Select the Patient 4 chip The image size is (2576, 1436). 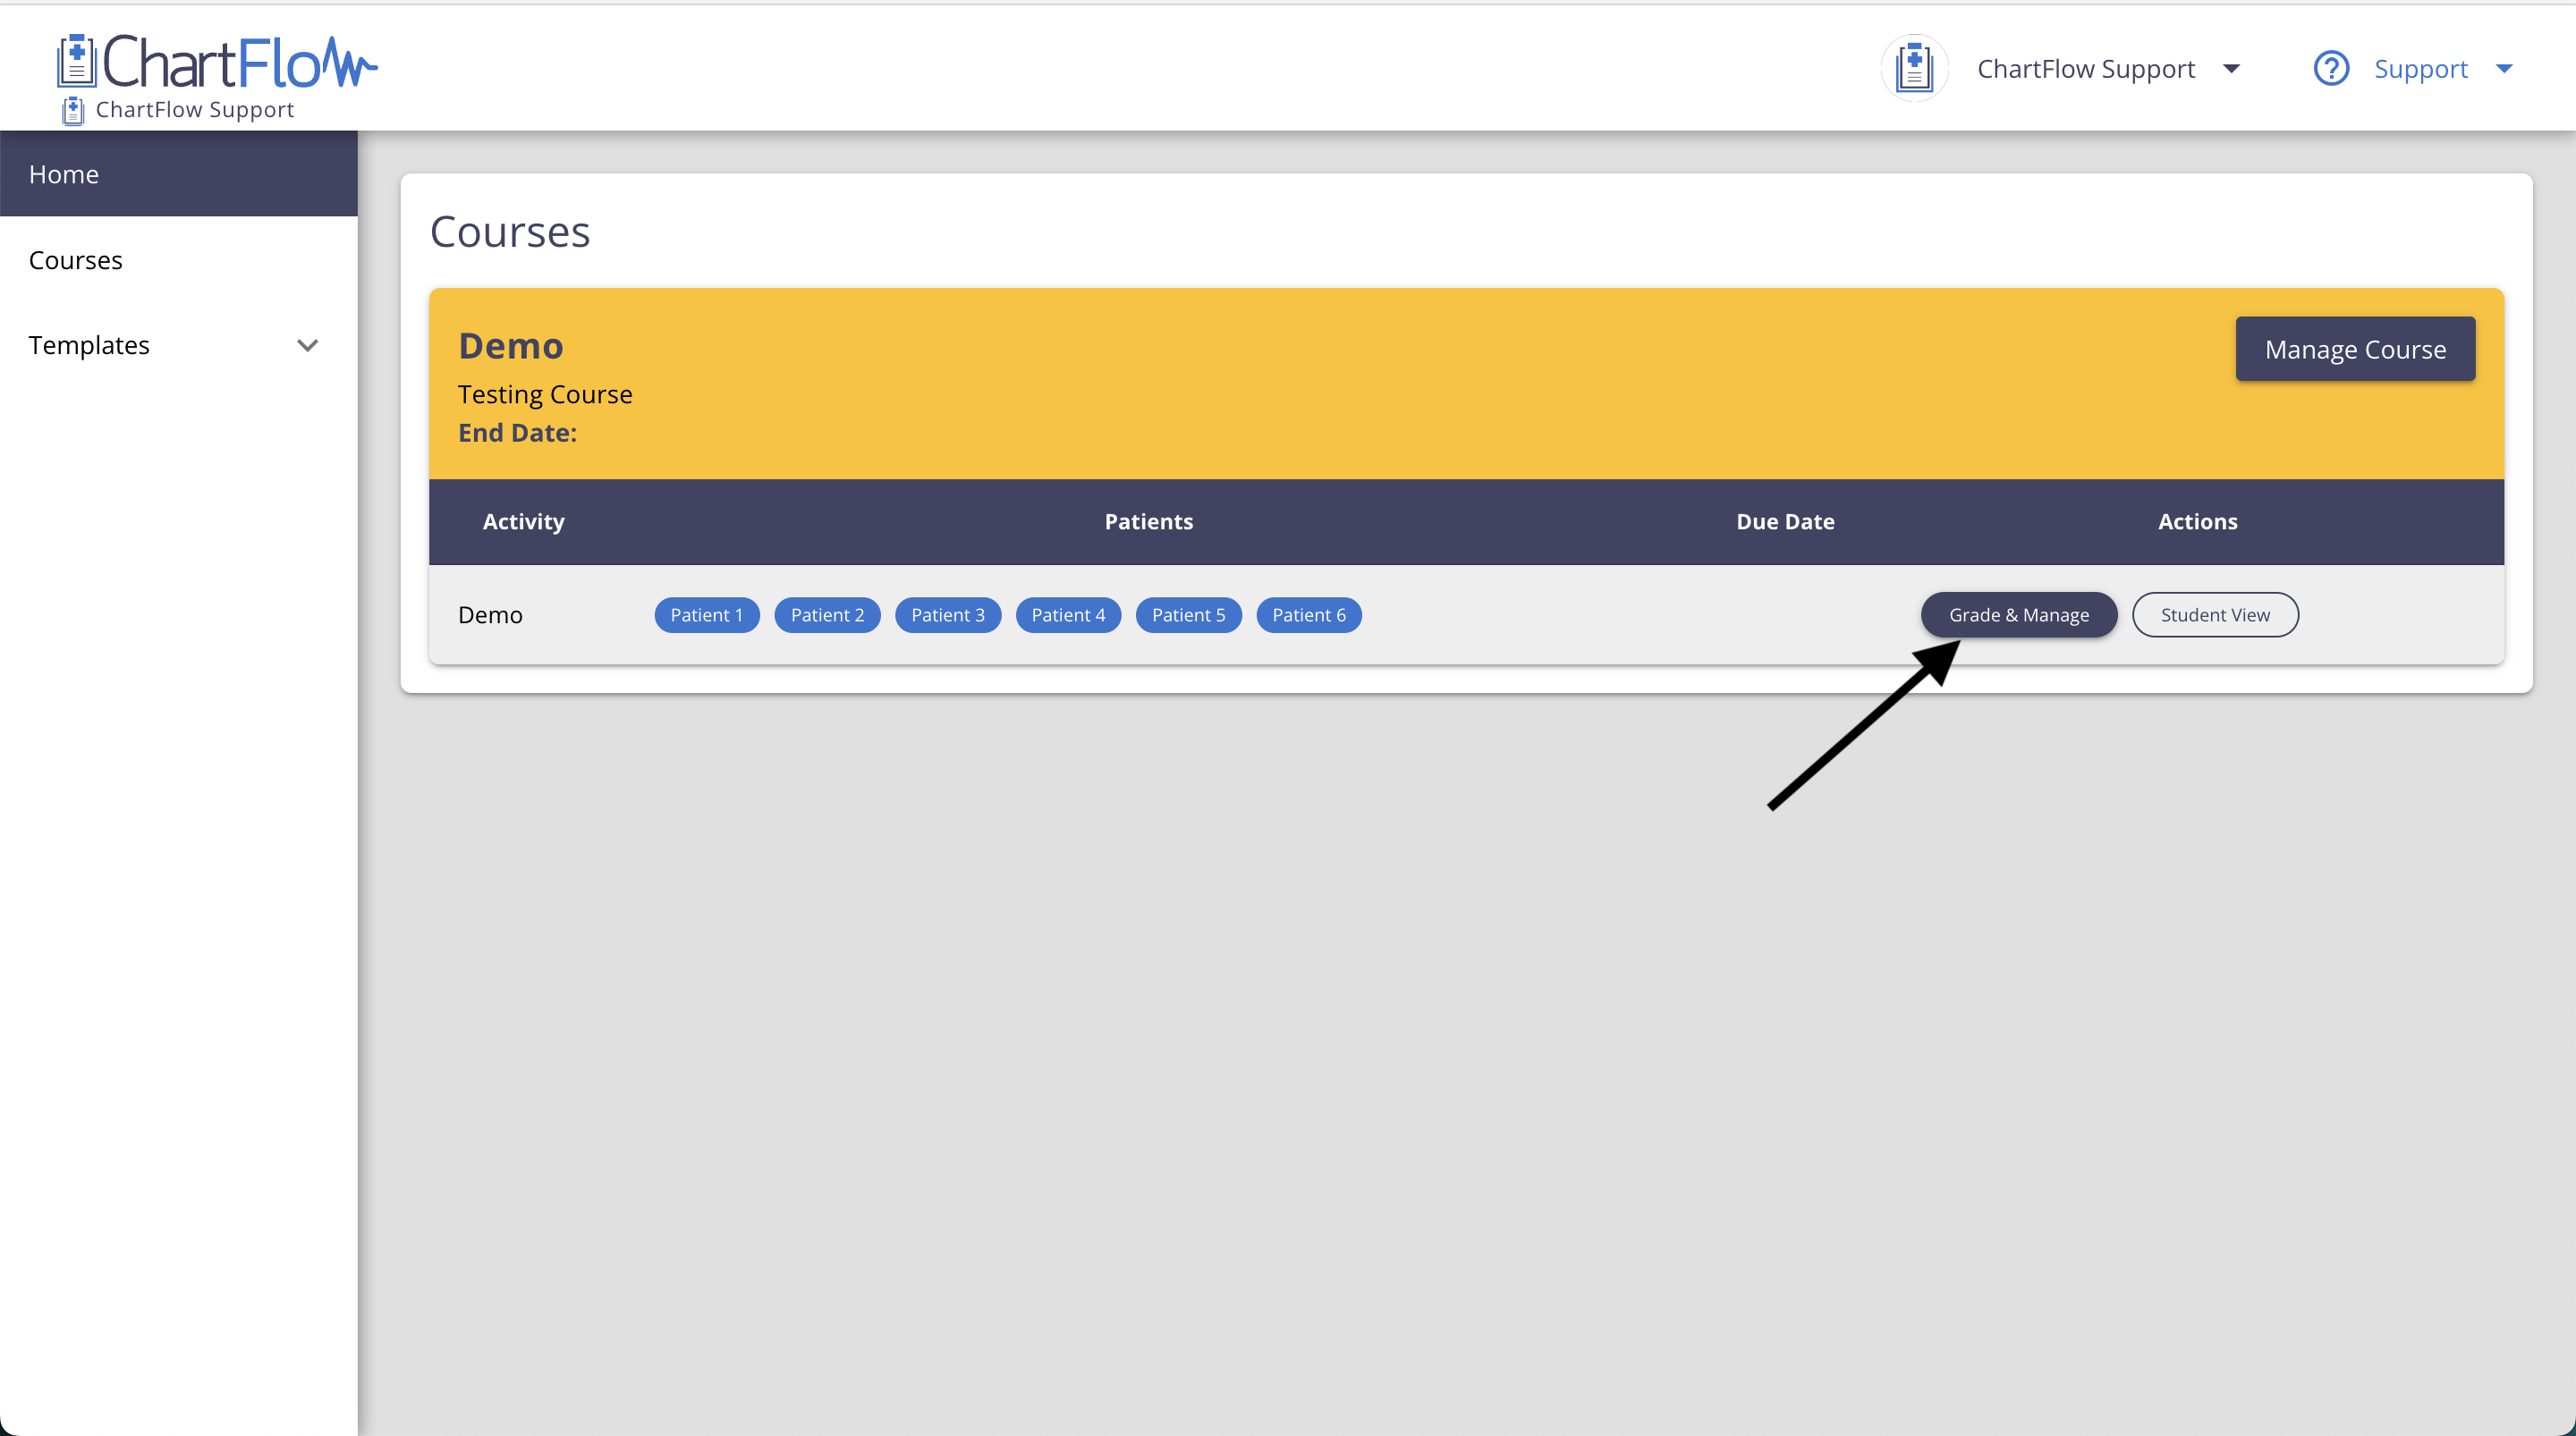[1068, 615]
